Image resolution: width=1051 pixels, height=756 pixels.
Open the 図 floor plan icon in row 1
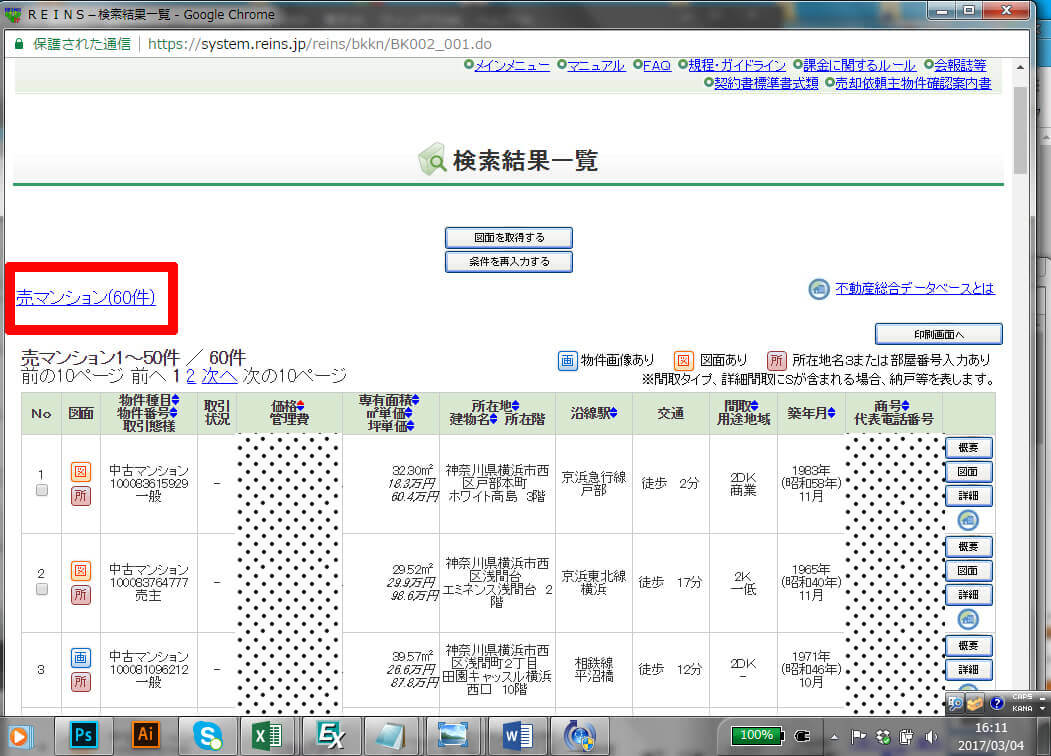pyautogui.click(x=81, y=471)
